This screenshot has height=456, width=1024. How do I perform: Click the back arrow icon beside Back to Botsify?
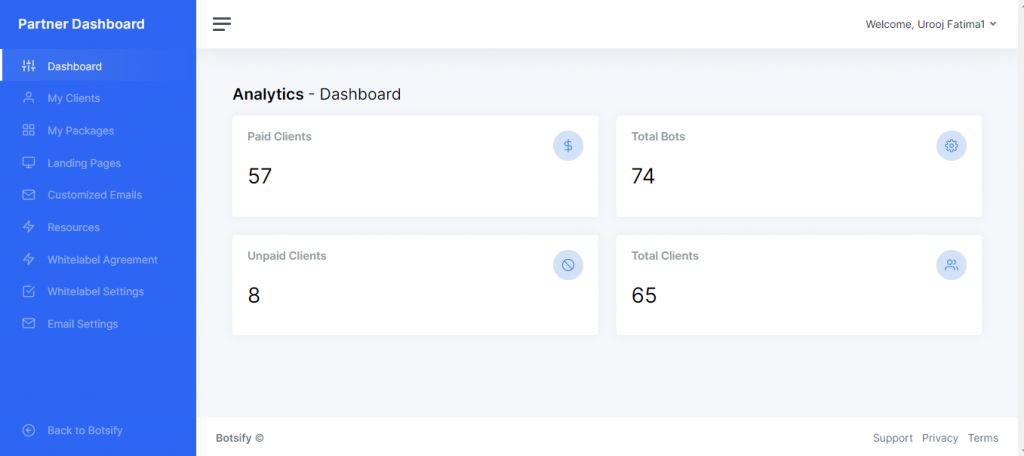point(29,430)
